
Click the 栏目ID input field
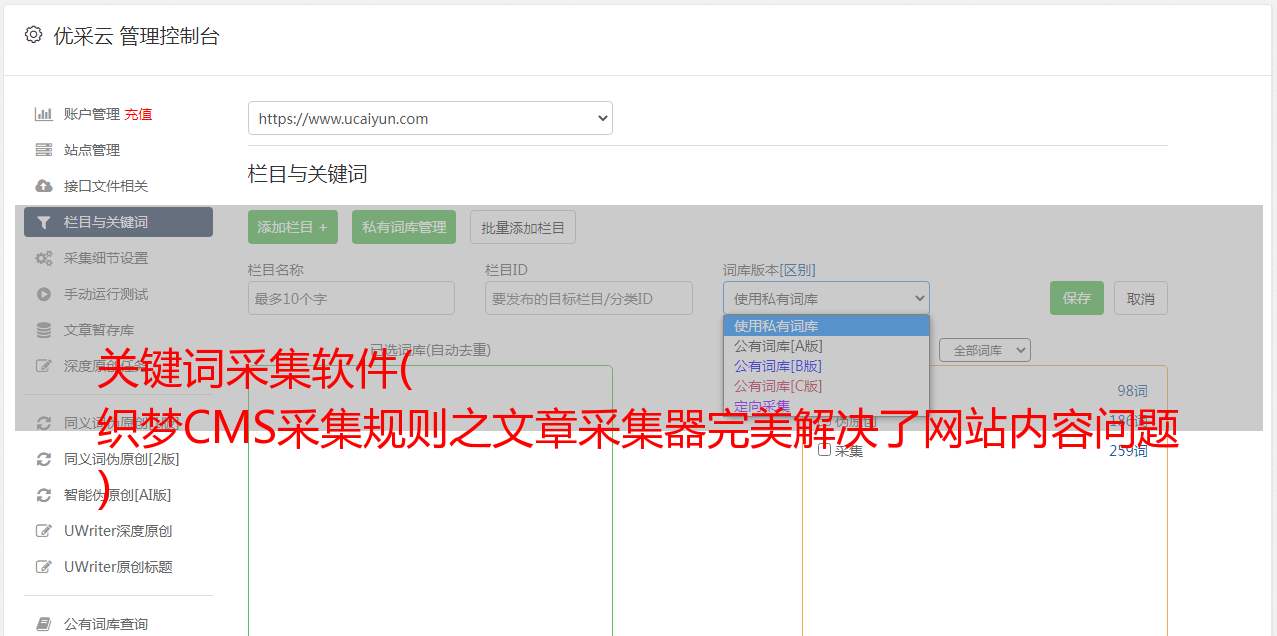(x=589, y=298)
